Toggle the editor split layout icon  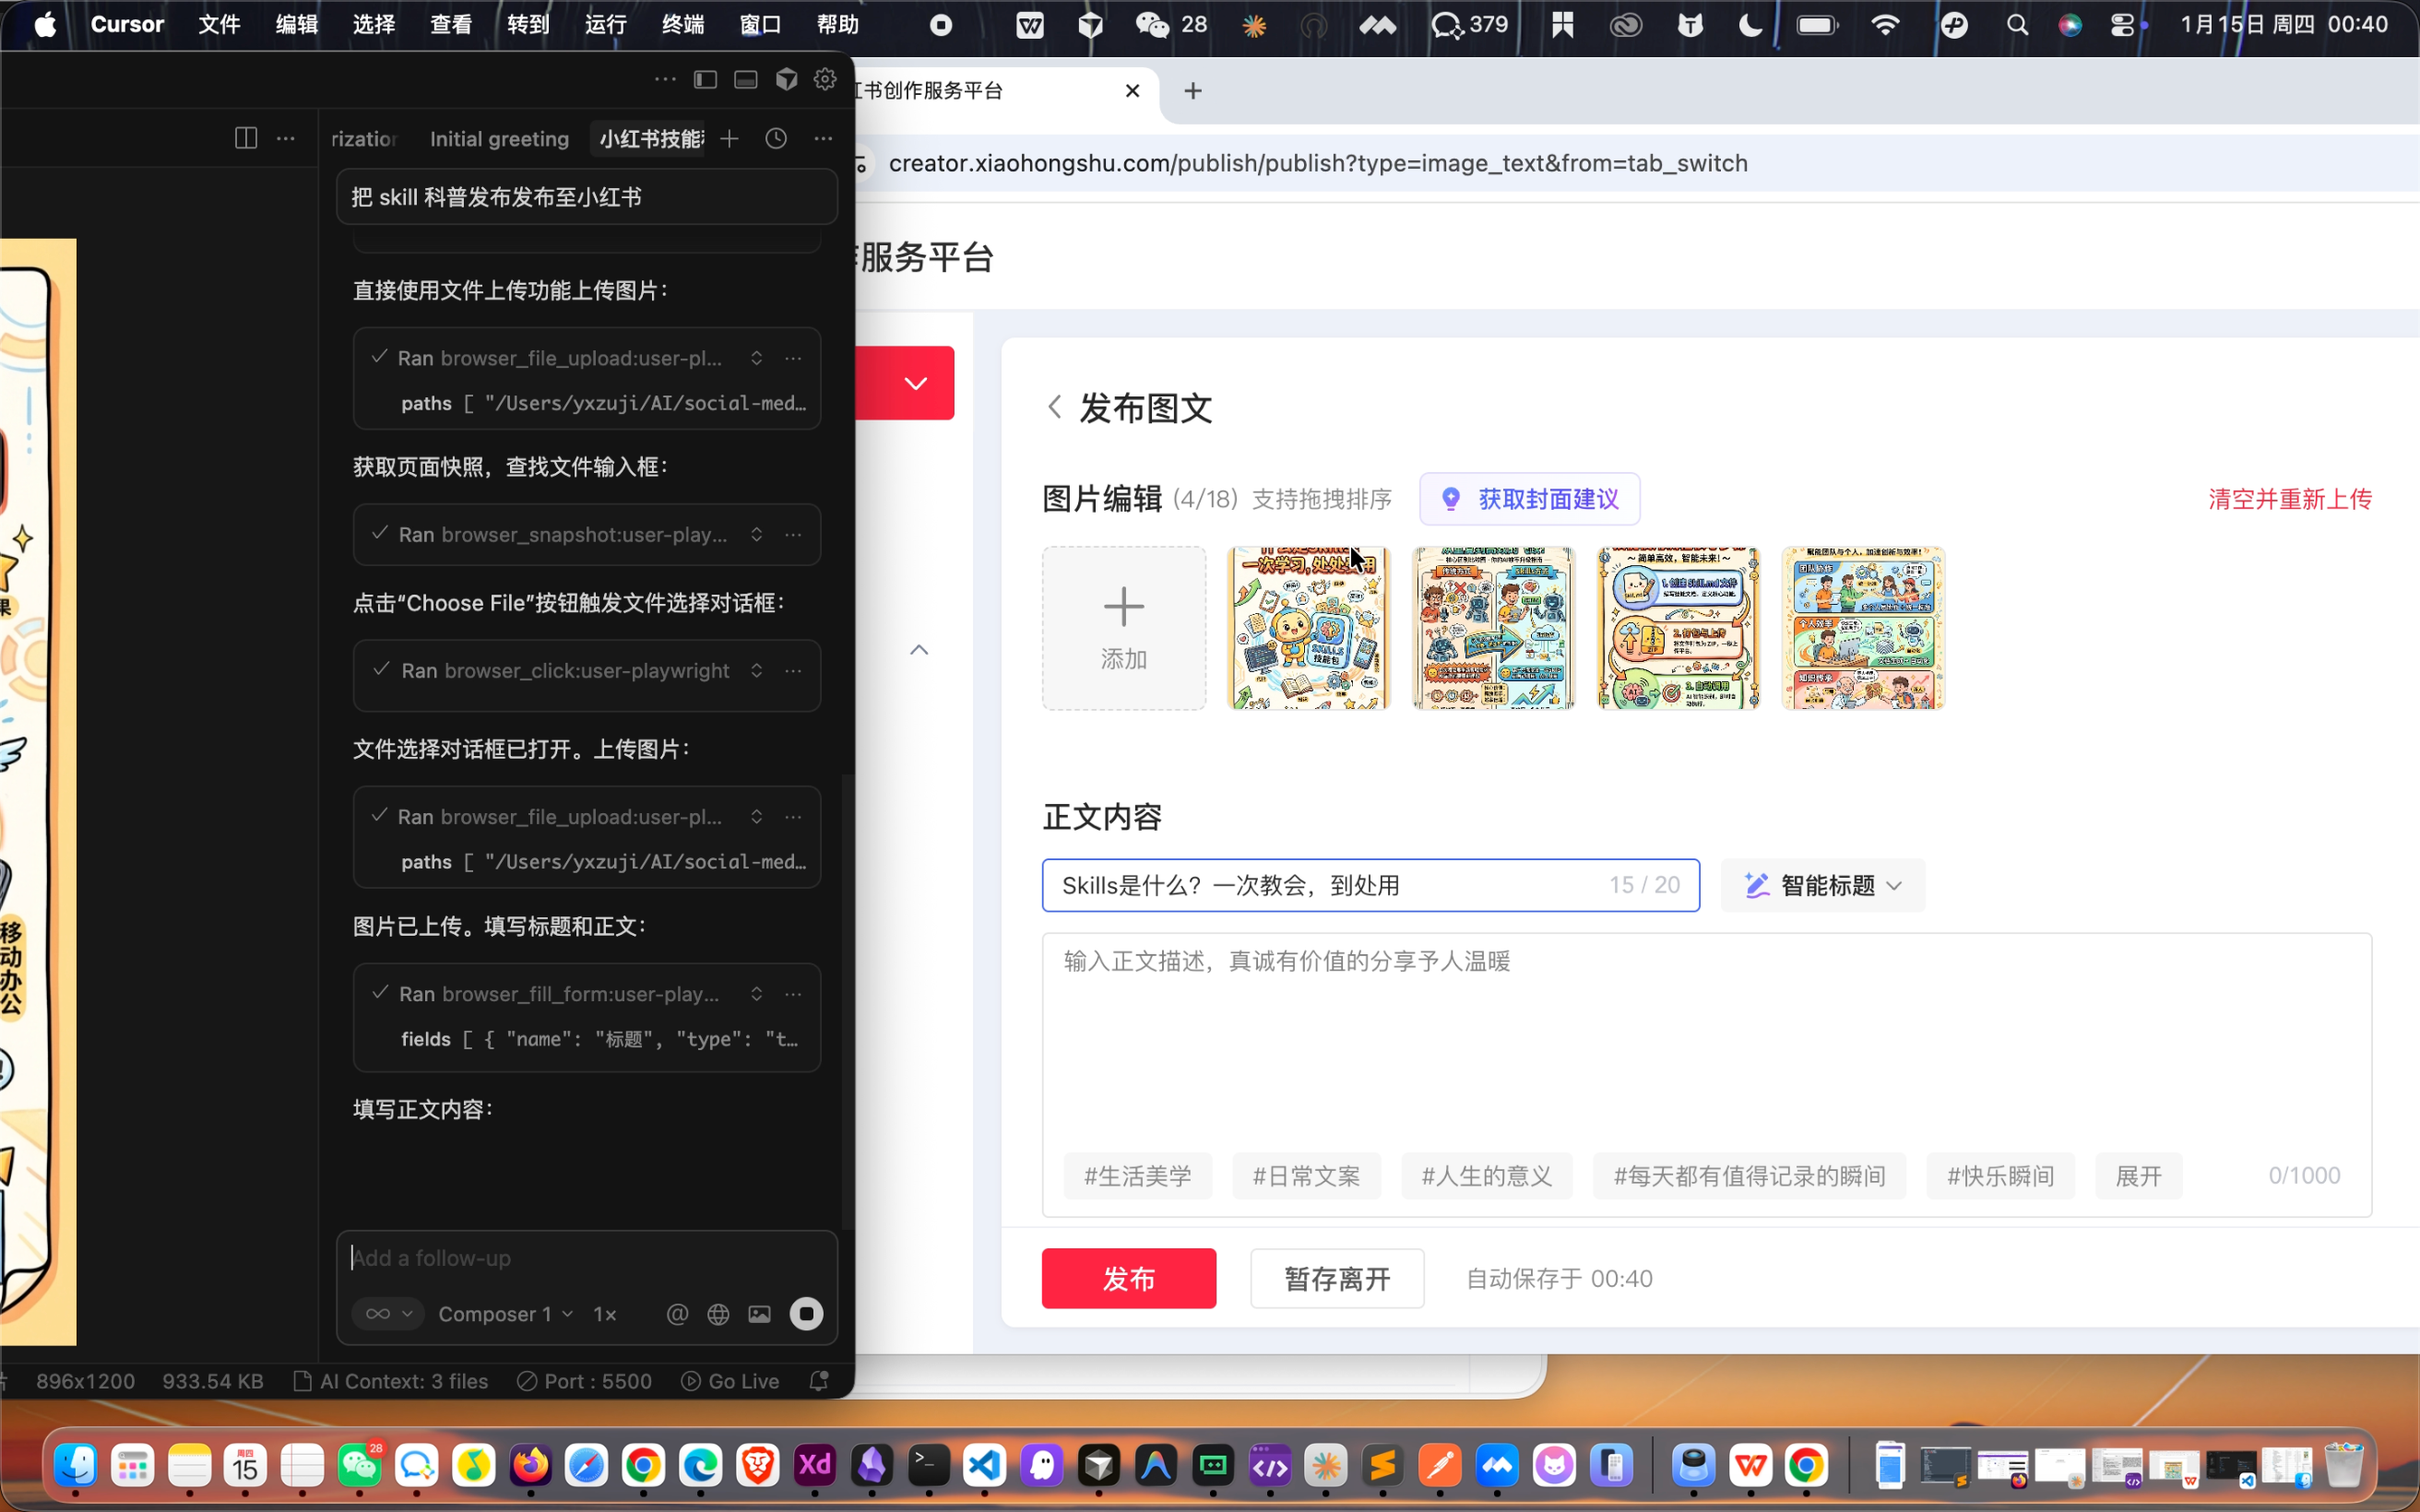[x=245, y=138]
